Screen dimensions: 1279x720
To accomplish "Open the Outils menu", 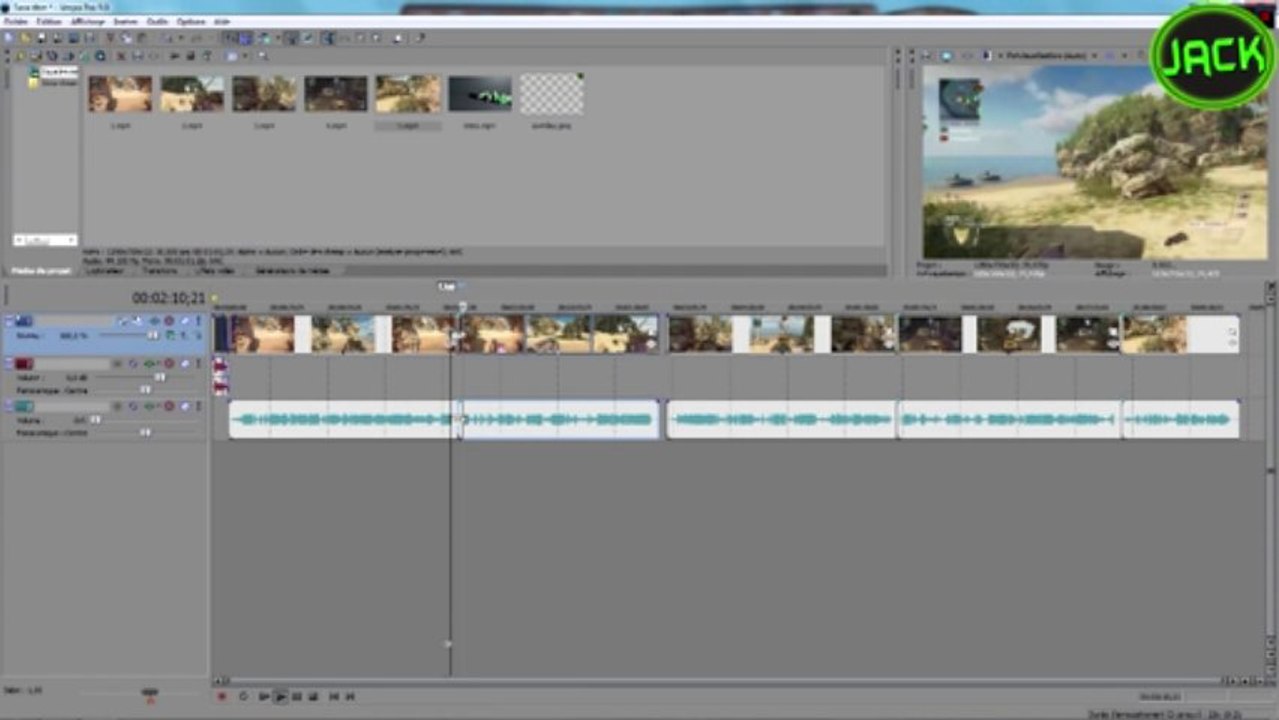I will (x=157, y=22).
